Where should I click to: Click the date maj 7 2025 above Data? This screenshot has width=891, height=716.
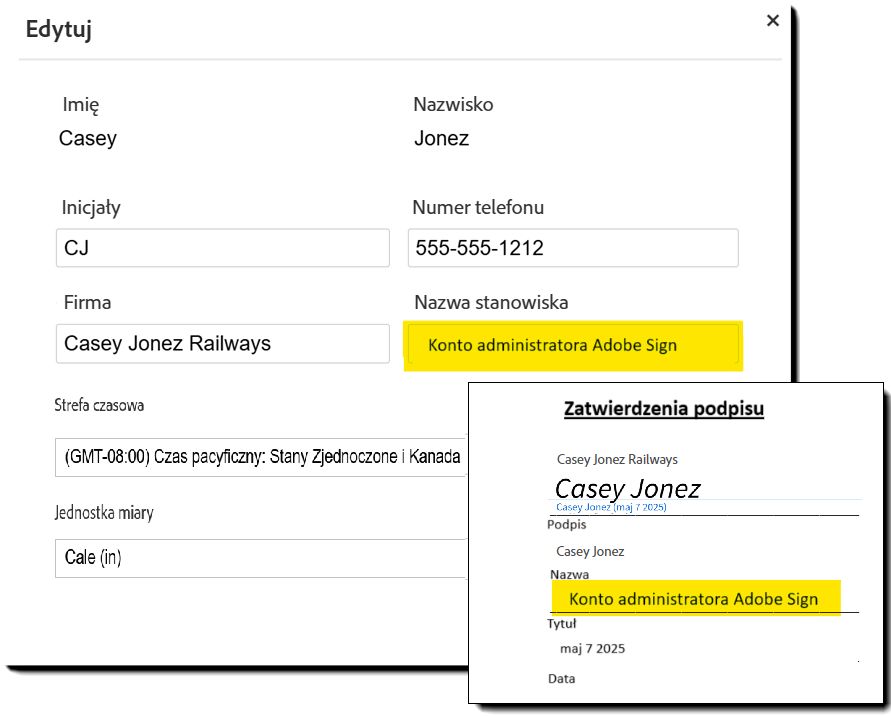coord(592,648)
